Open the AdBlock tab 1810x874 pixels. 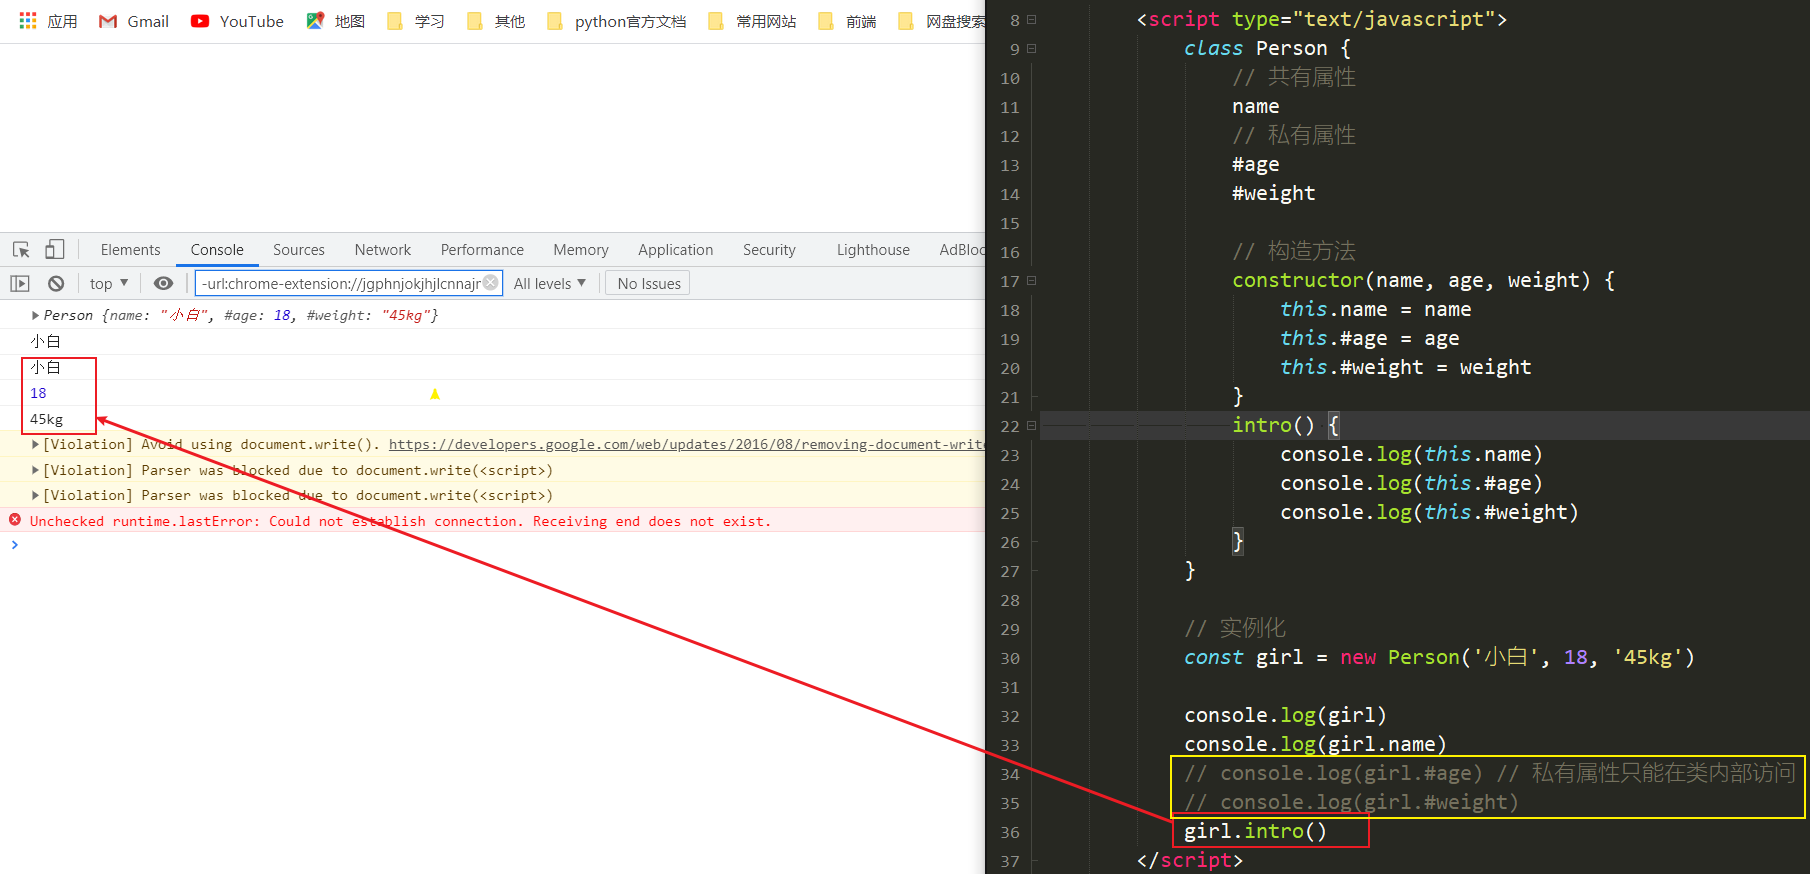pos(961,250)
